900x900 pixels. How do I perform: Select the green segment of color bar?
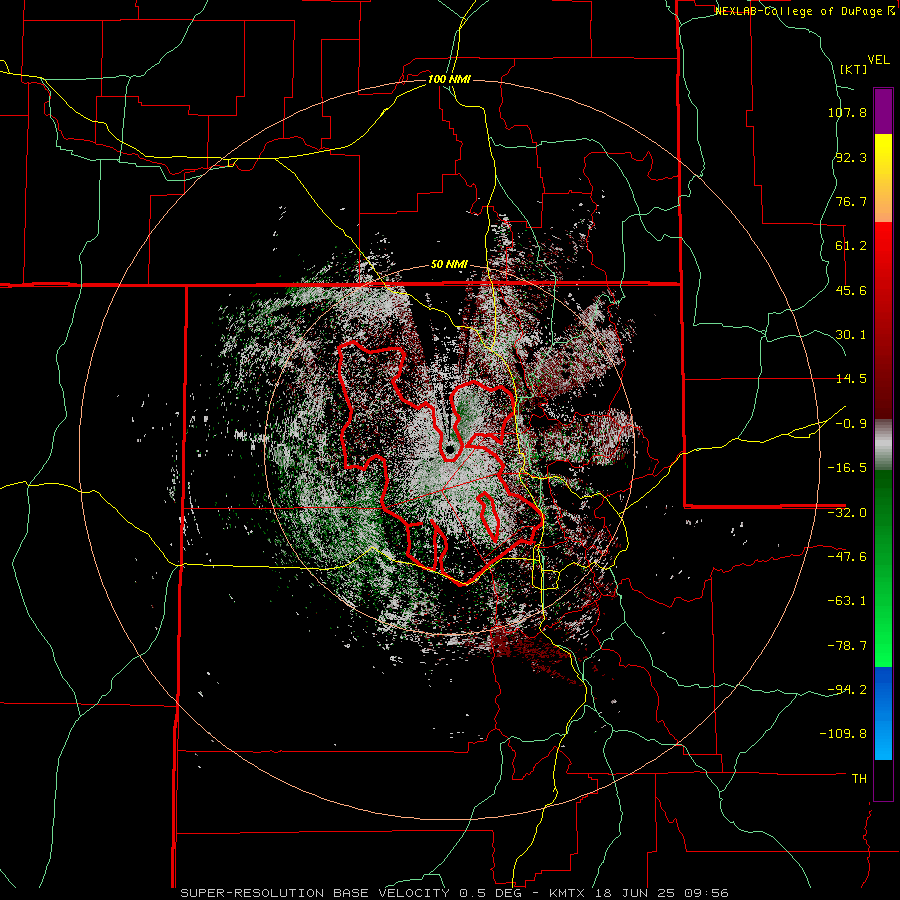click(883, 568)
